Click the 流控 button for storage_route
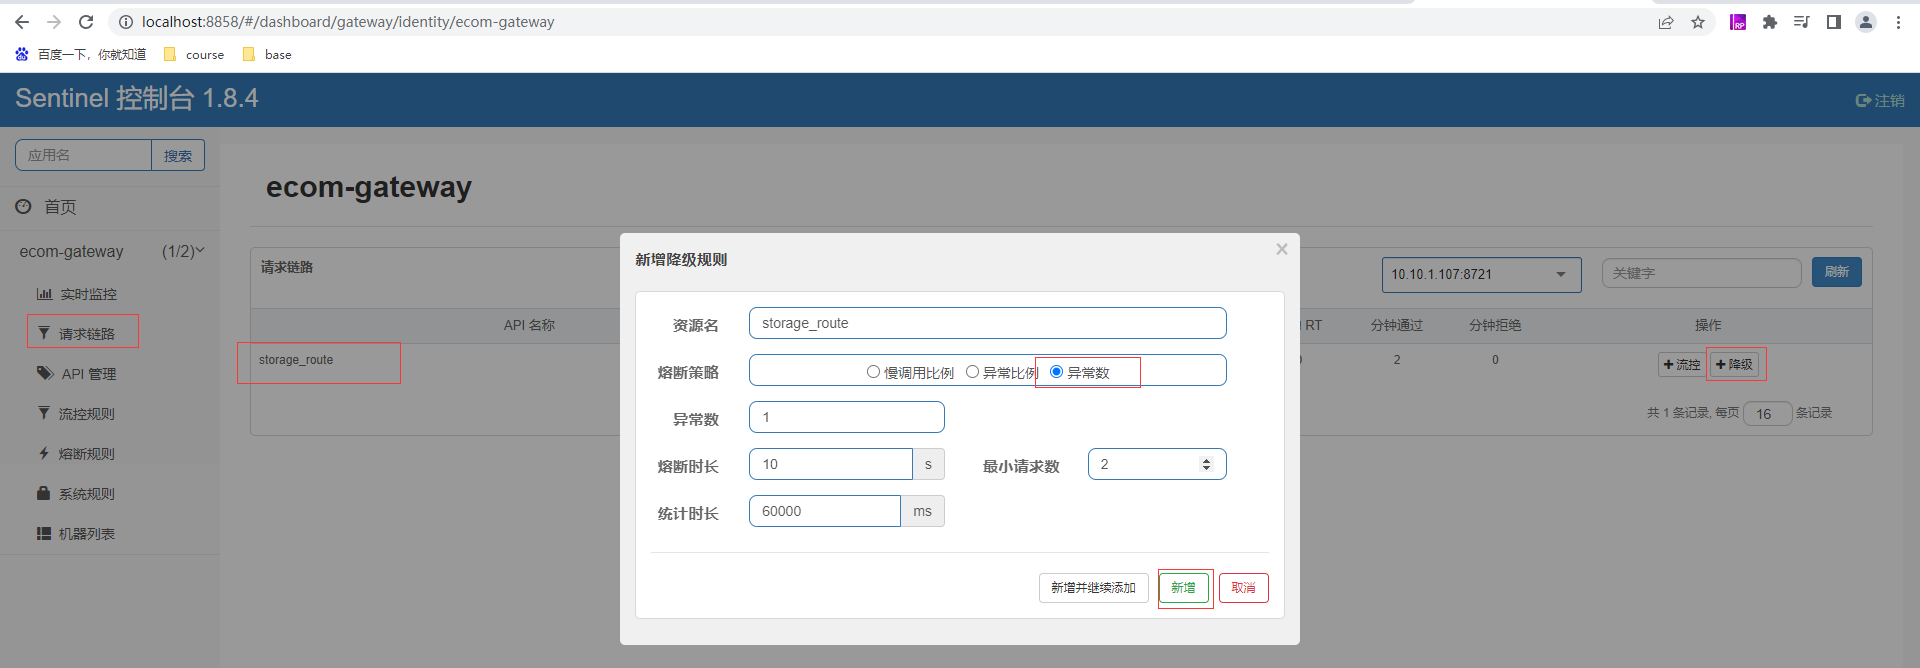Image resolution: width=1920 pixels, height=668 pixels. (x=1682, y=364)
